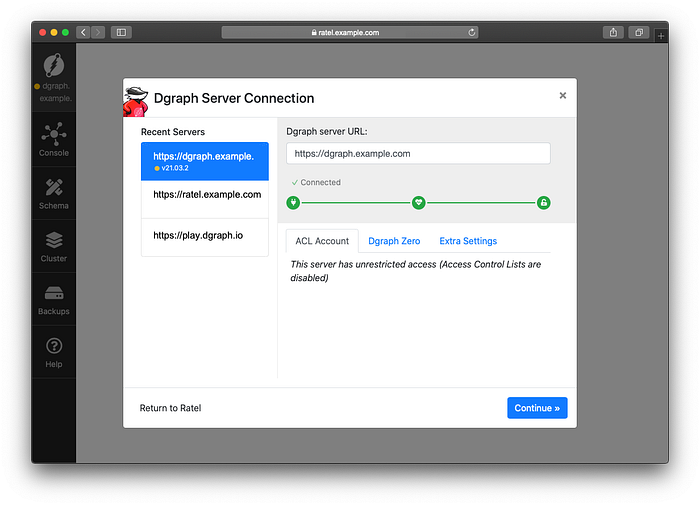Viewport: 700px width, 505px height.
Task: Select the ACL Account tab
Action: pyautogui.click(x=322, y=241)
